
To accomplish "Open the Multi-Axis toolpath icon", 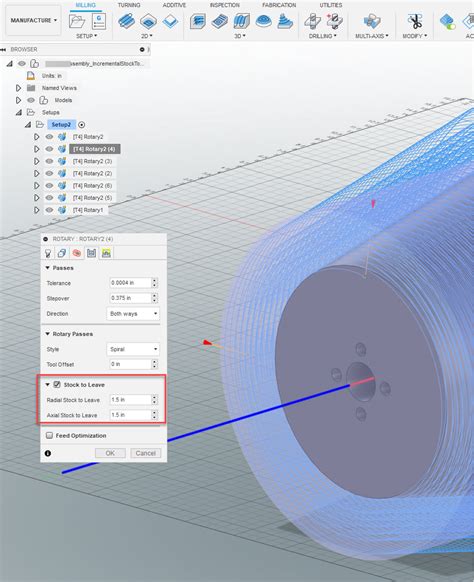I will click(372, 22).
